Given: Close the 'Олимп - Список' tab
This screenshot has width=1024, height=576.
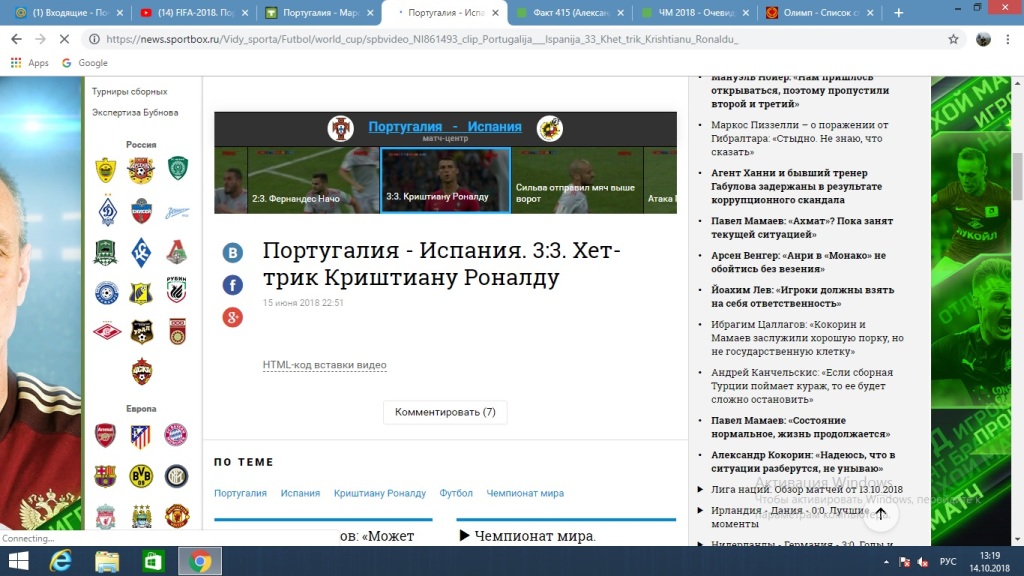Looking at the screenshot, I should [870, 12].
